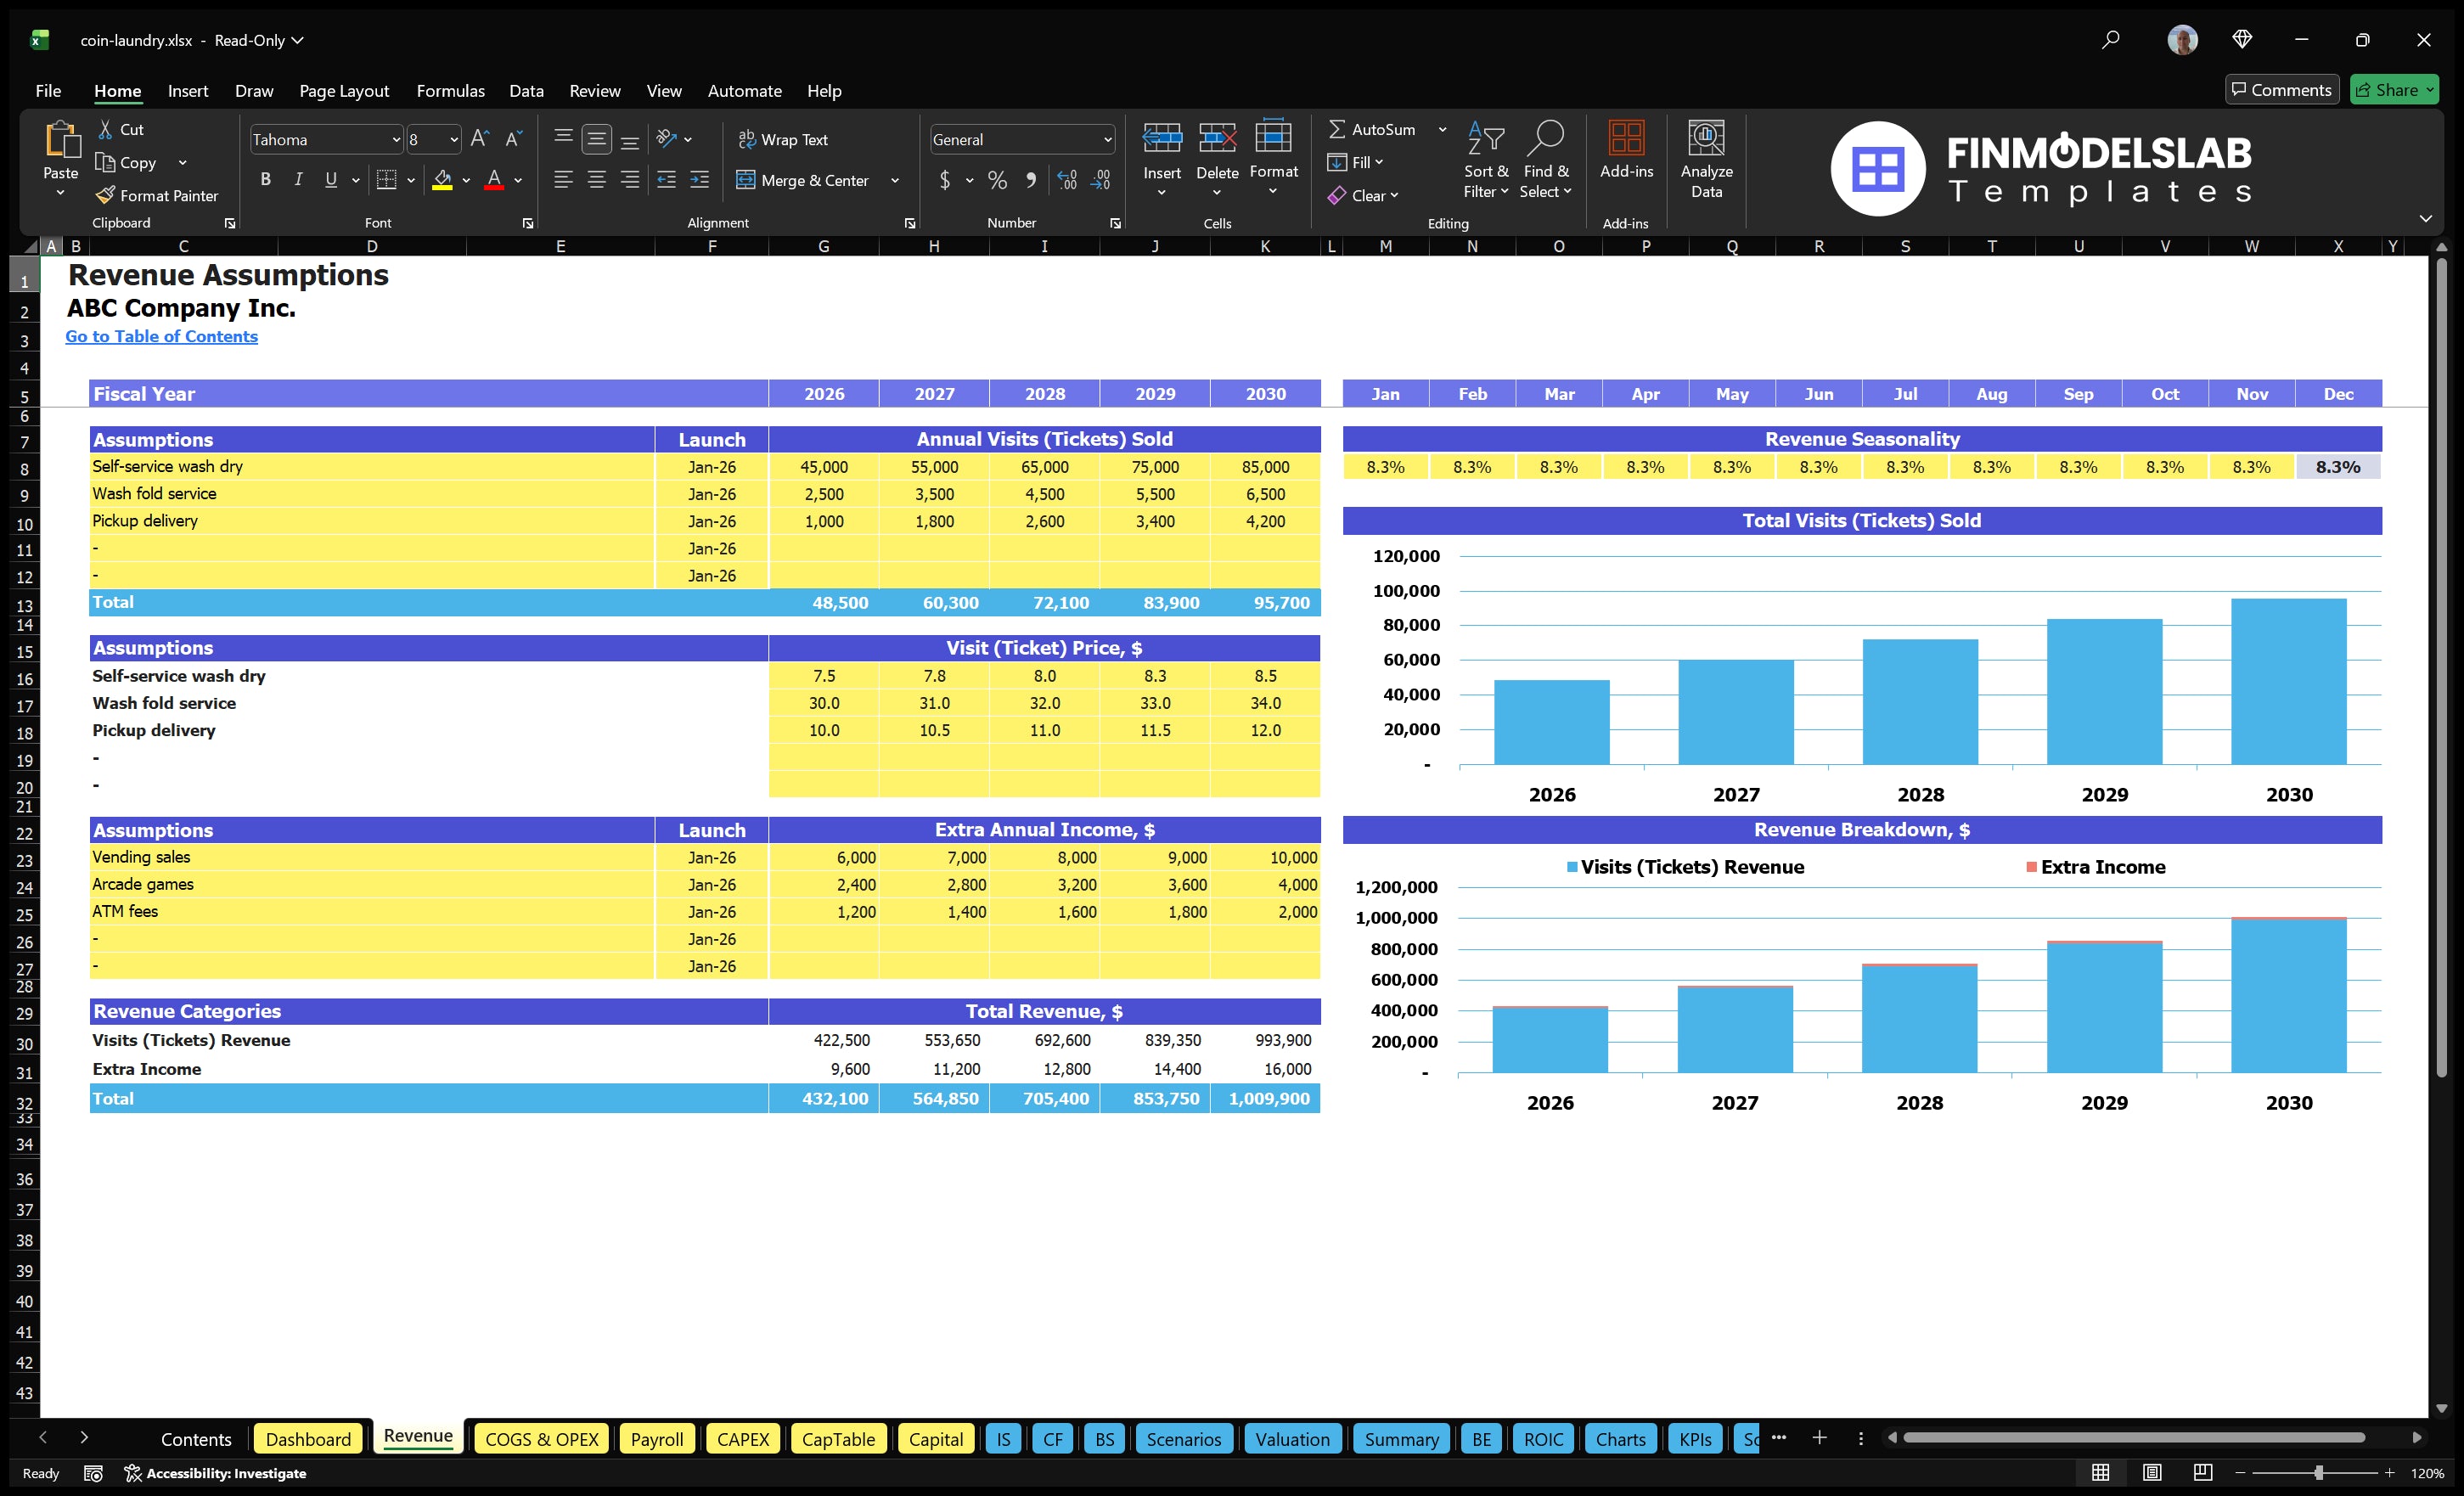The width and height of the screenshot is (2464, 1496).
Task: Expand the Fill Color options arrow
Action: tap(465, 181)
